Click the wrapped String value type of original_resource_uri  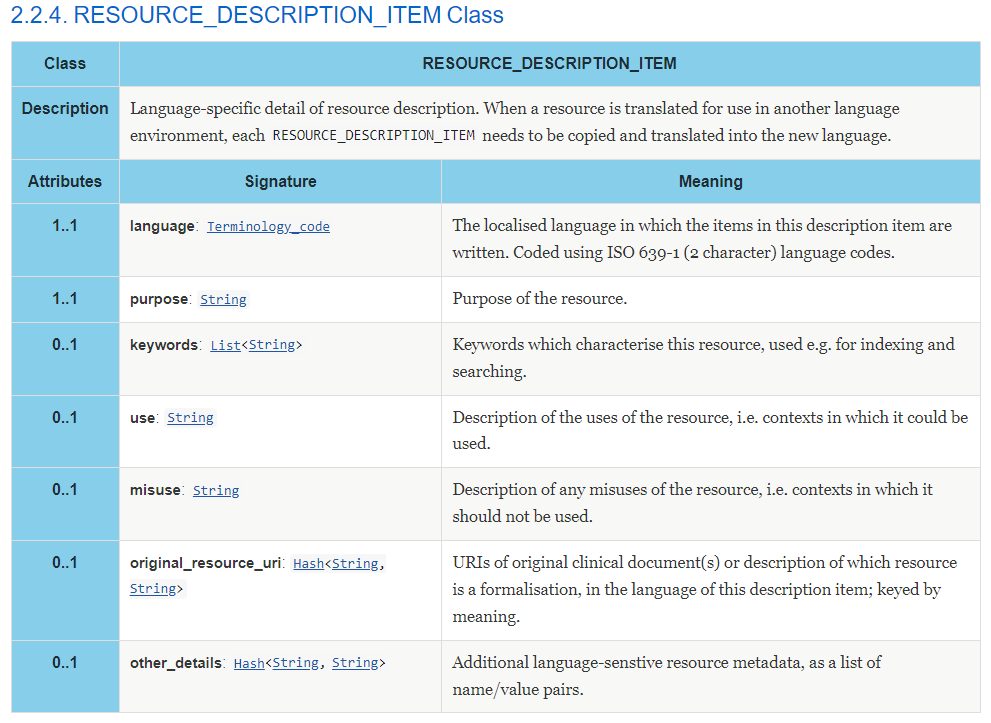point(153,589)
